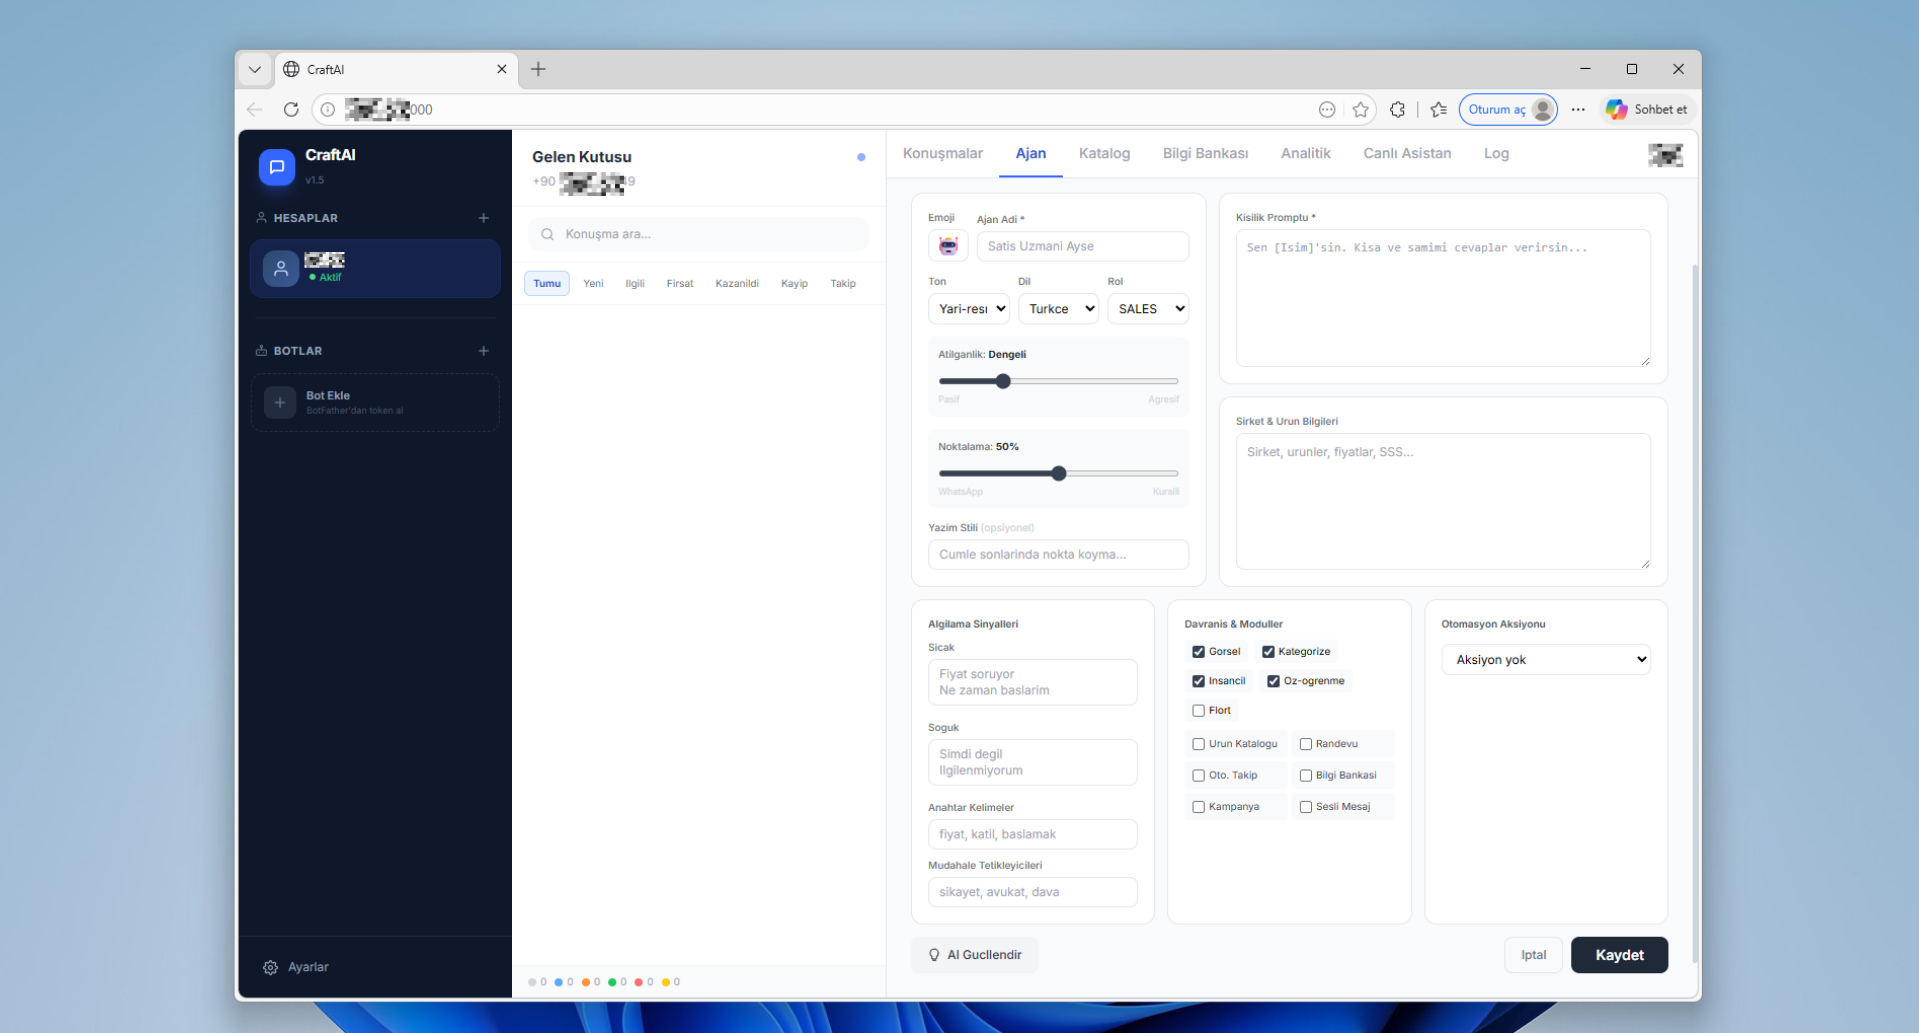Enable the Flort module checkbox
Screen dimensions: 1919x1033
(x=1198, y=711)
